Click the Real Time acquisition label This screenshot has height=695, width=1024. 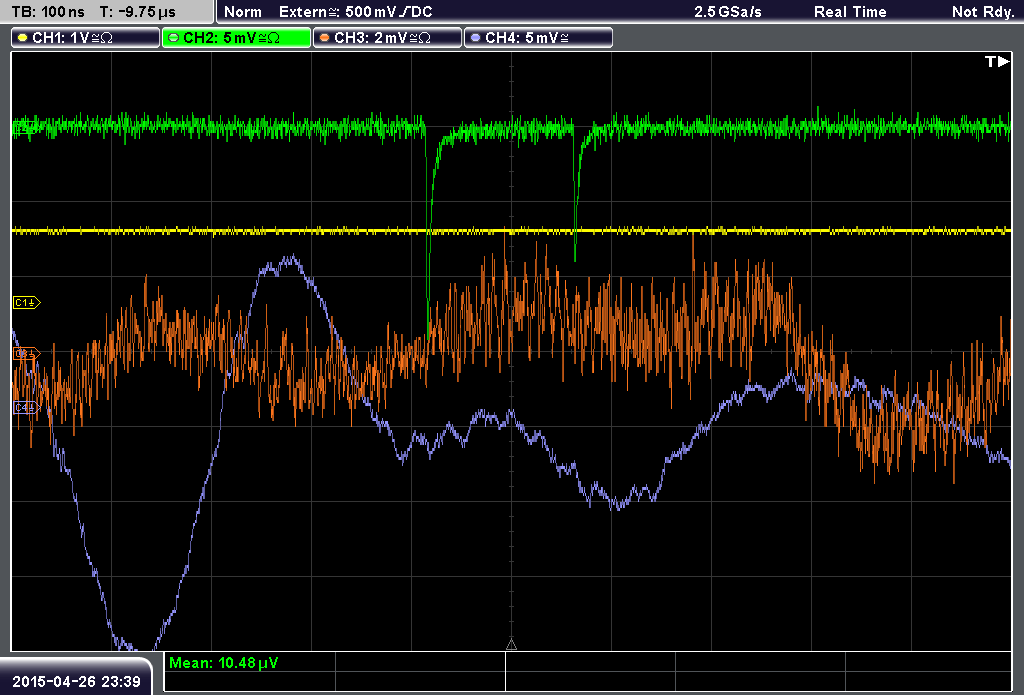click(x=850, y=12)
